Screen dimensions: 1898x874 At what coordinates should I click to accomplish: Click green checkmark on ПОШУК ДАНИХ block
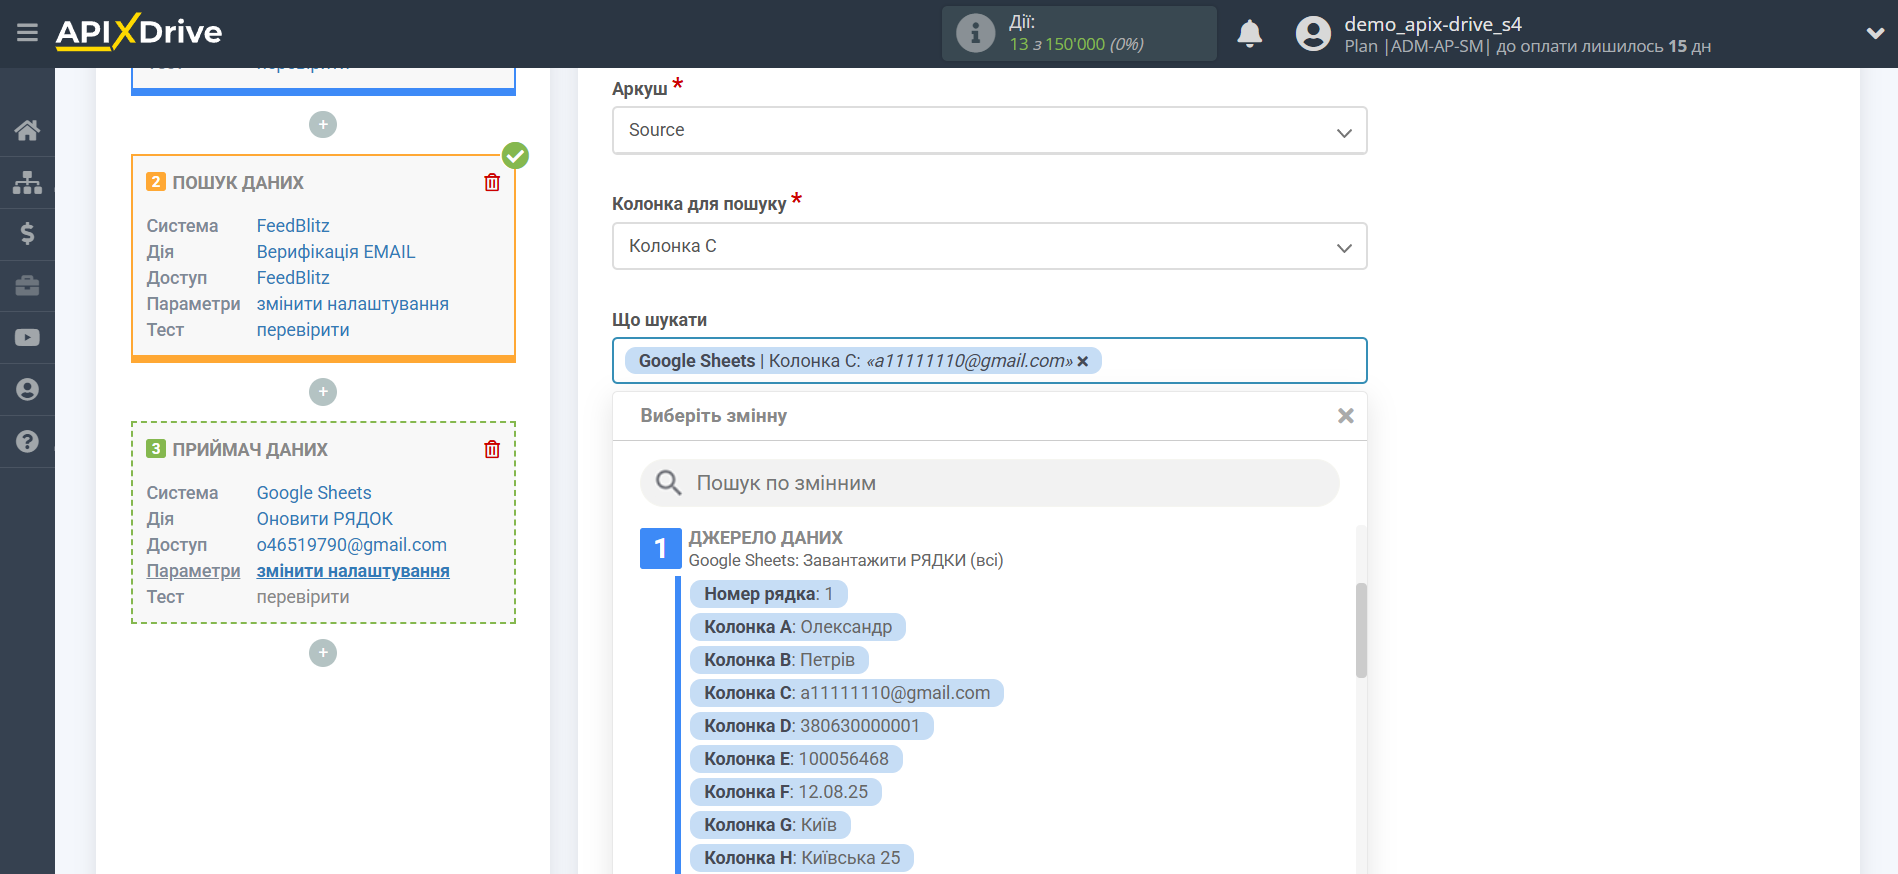(515, 156)
